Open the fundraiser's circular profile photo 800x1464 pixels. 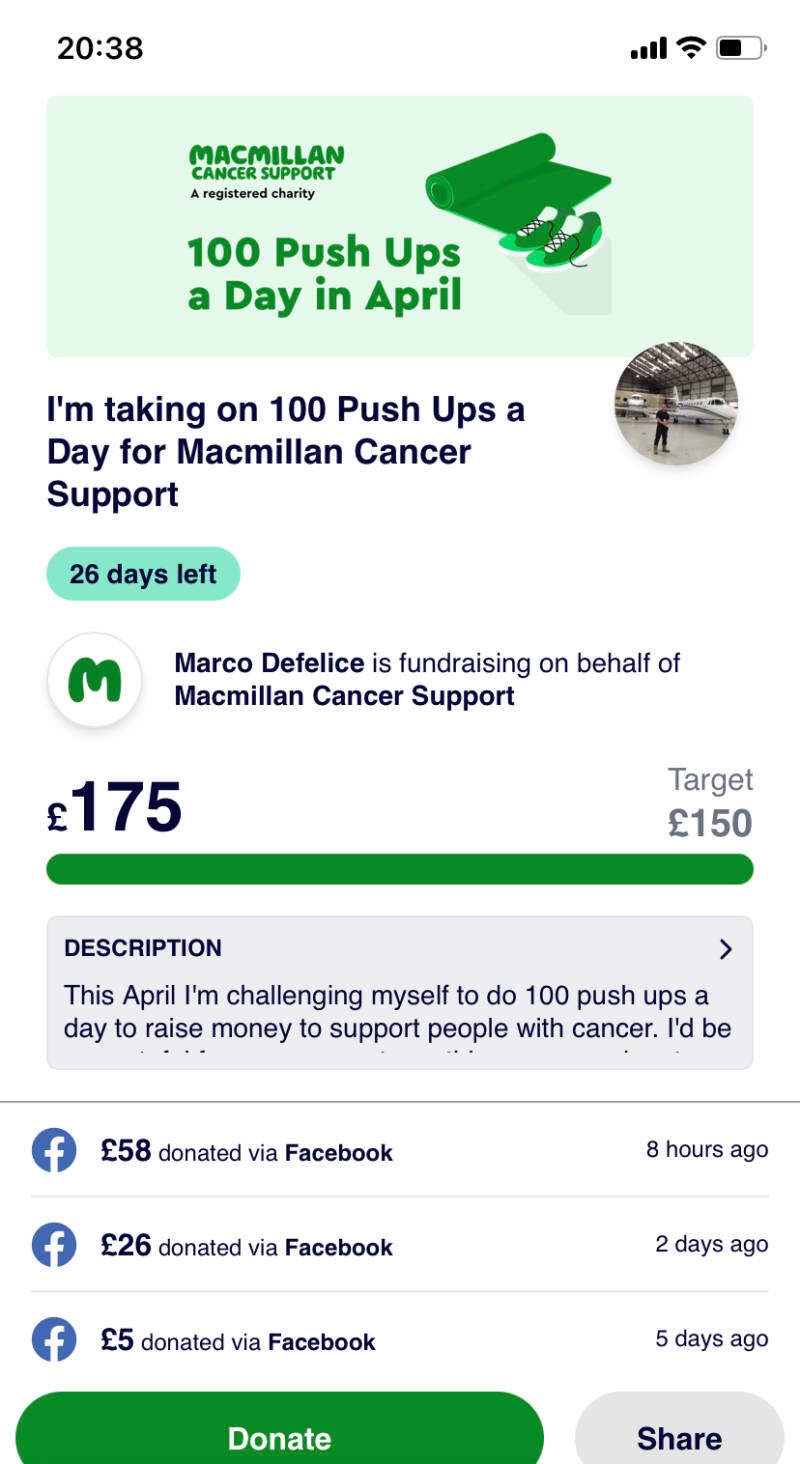tap(676, 403)
